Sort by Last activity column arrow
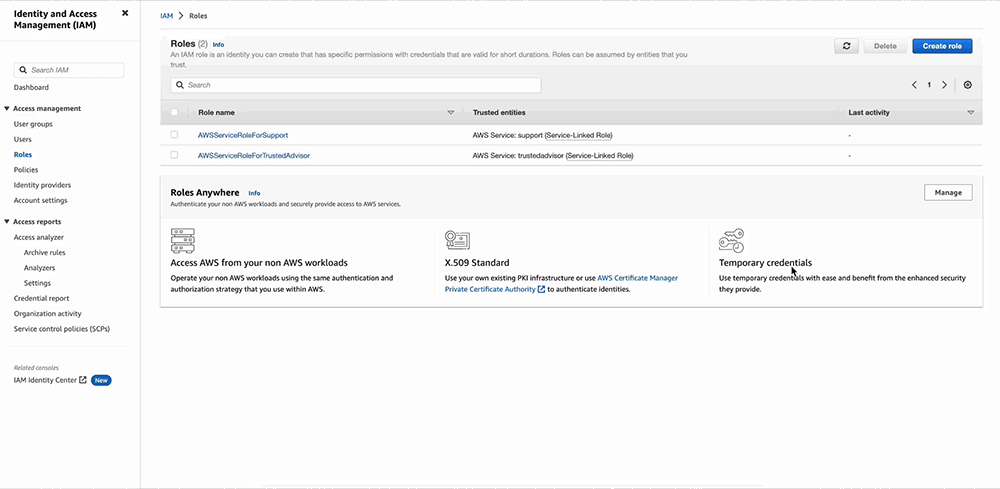1000x489 pixels. click(x=971, y=112)
